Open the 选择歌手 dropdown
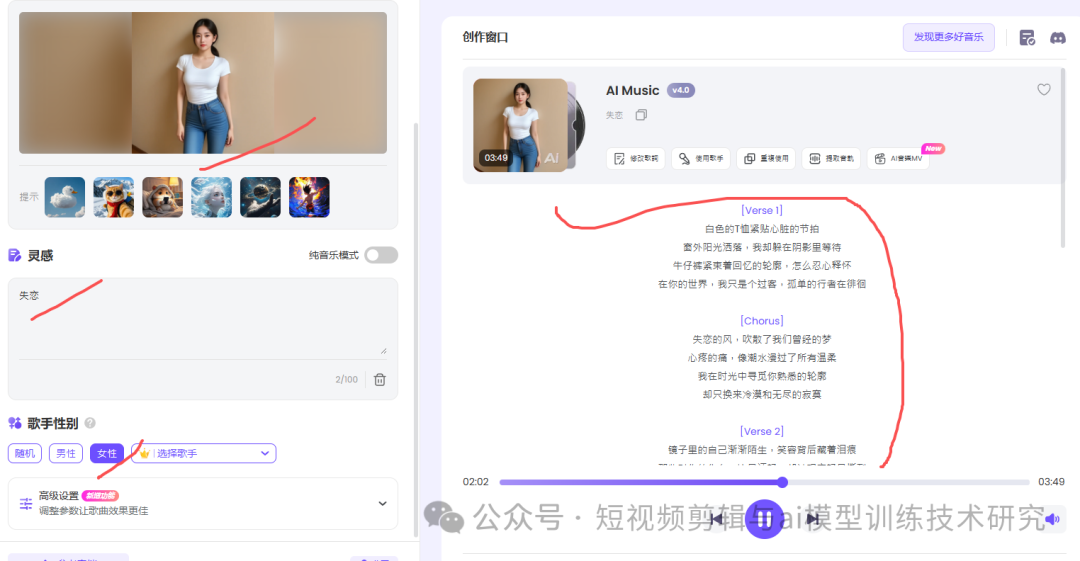Image resolution: width=1080 pixels, height=561 pixels. coord(204,453)
